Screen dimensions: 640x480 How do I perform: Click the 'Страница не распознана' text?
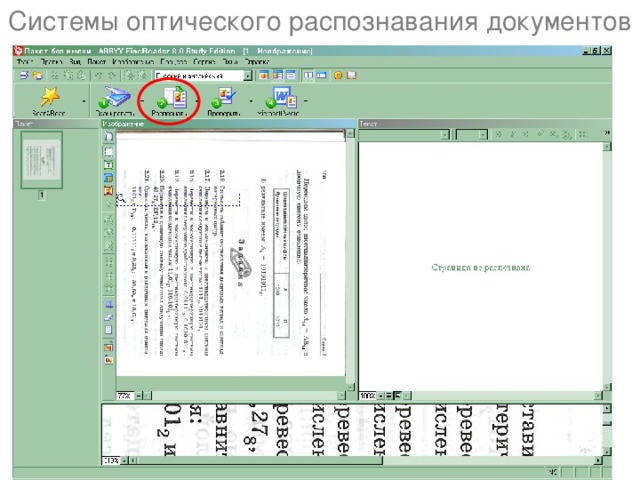[x=480, y=268]
